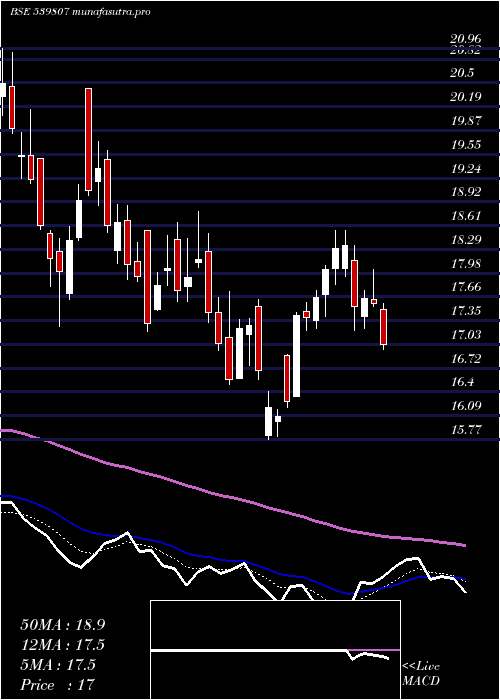This screenshot has height=700, width=500.
Task: Click the 17.03 price level label
Action: (466, 334)
